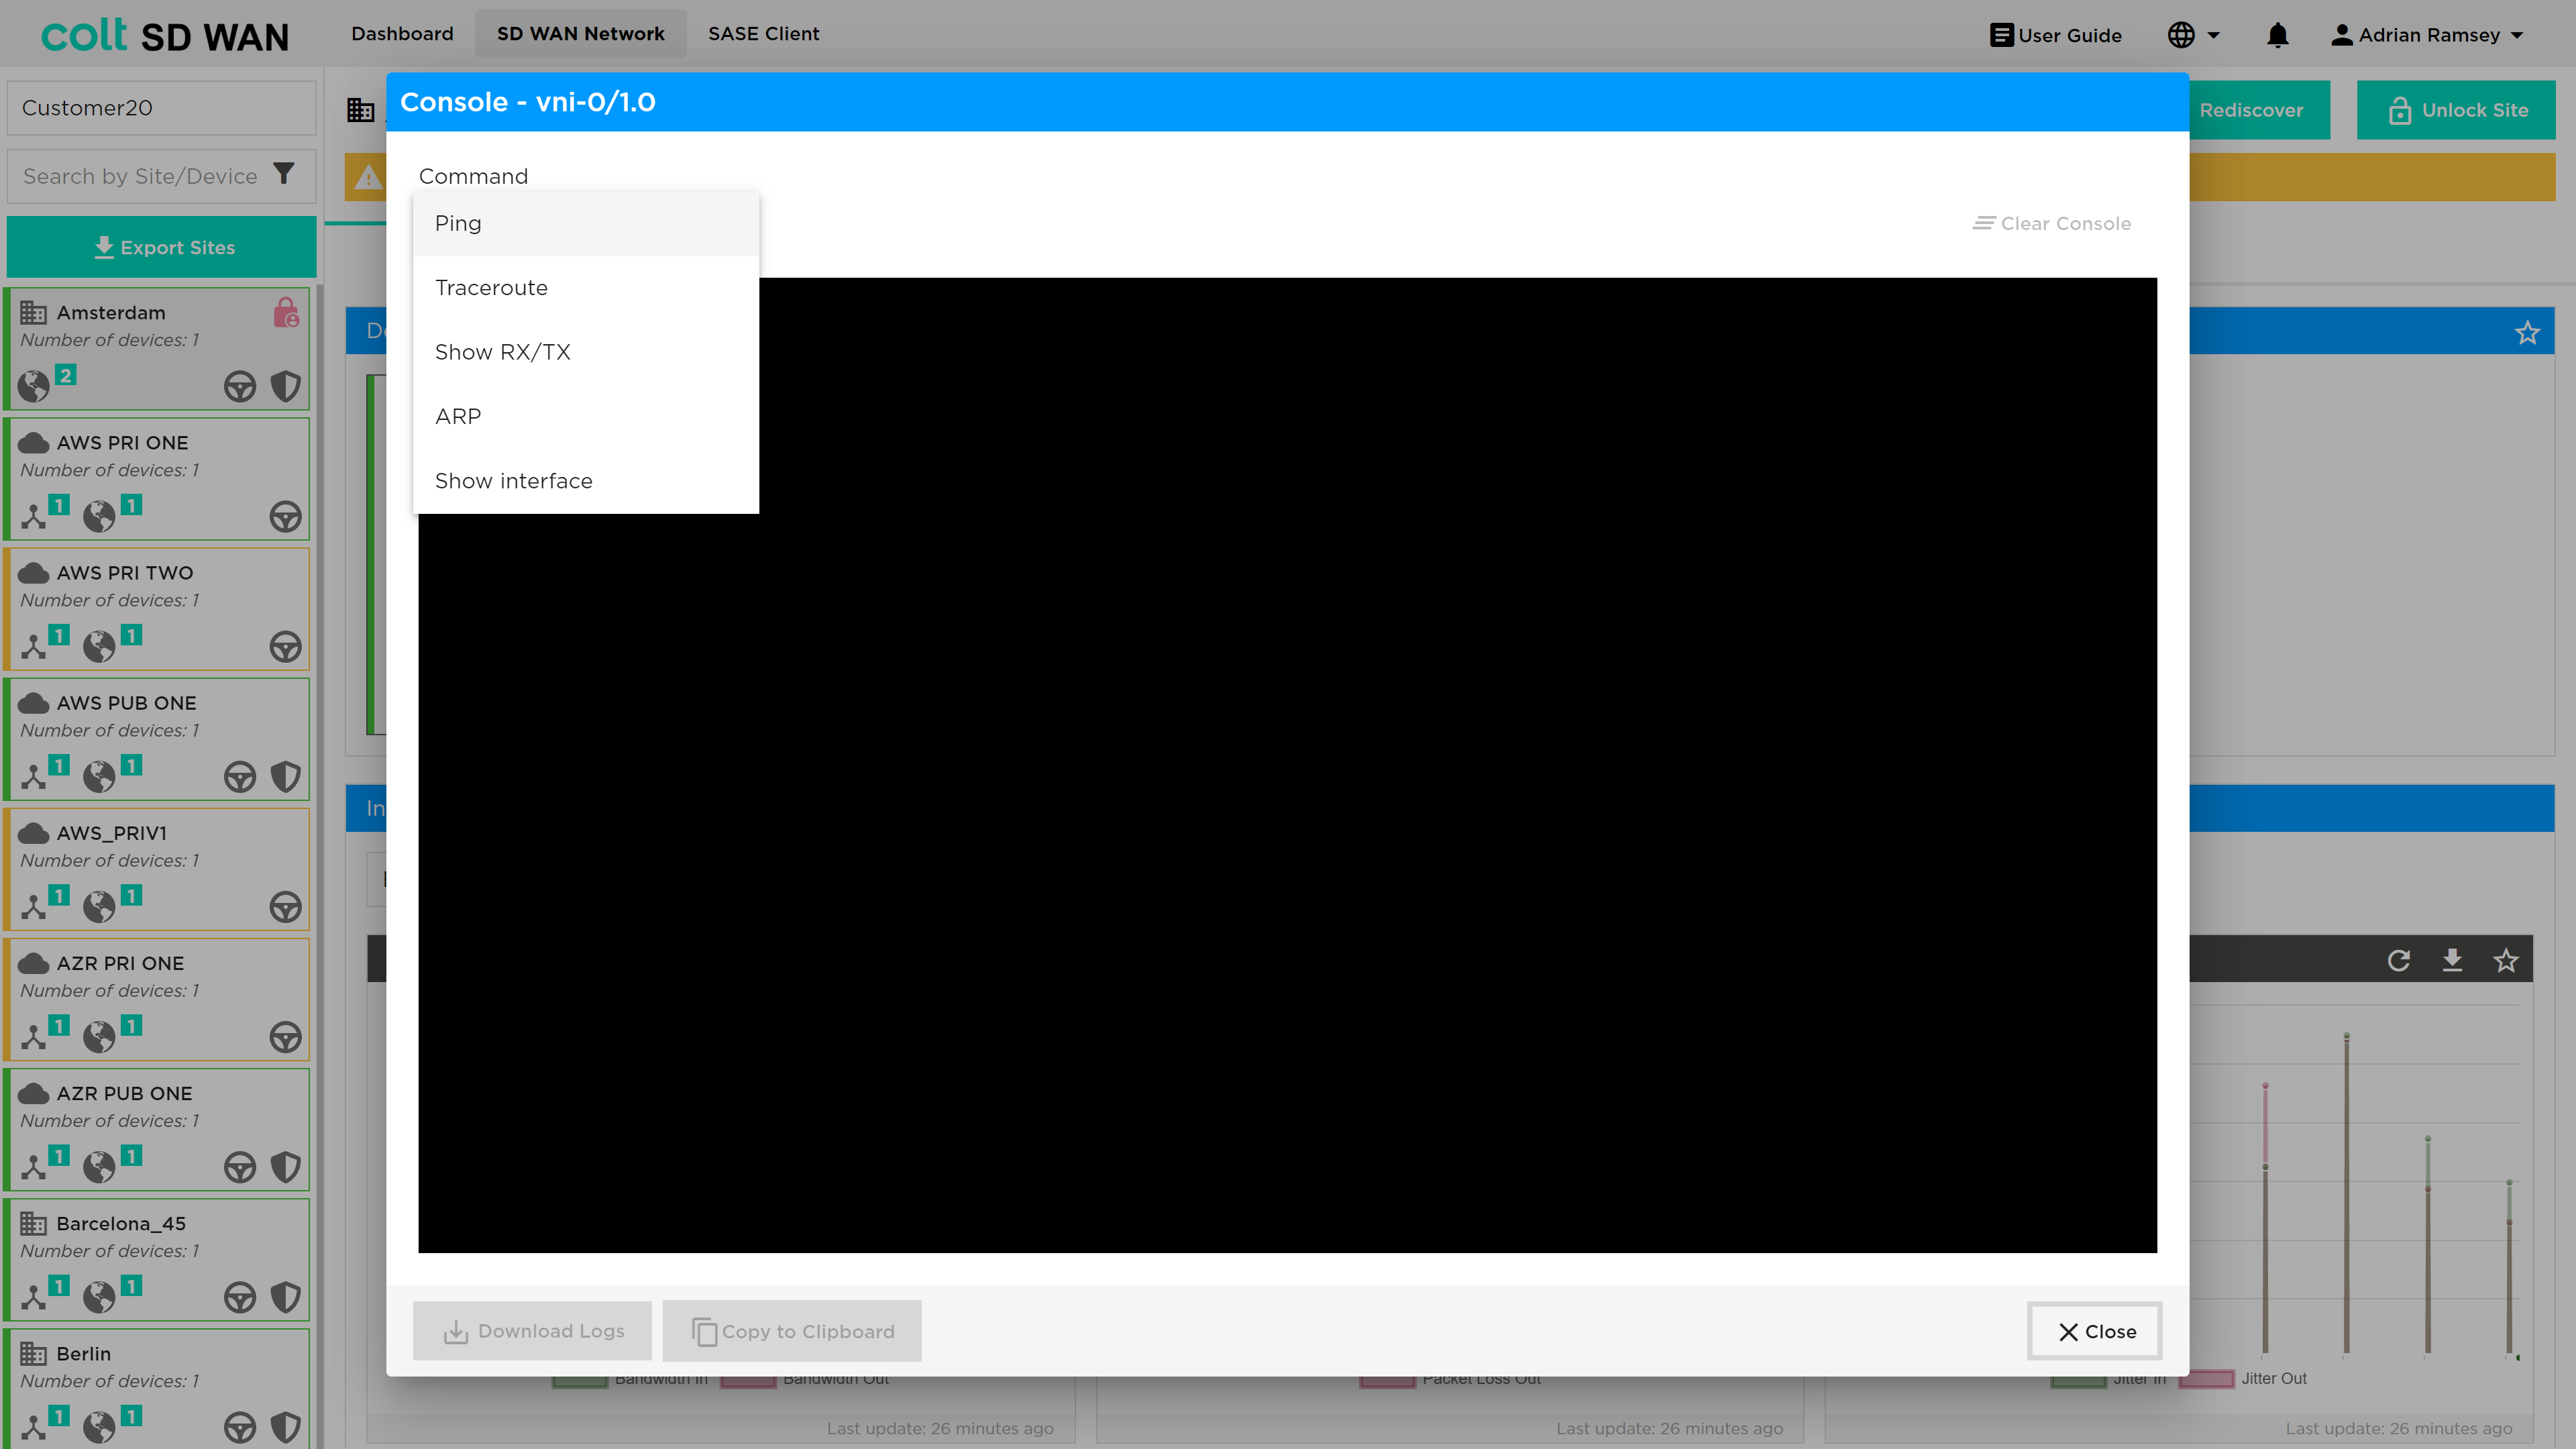
Task: Select AWS_PRIV1 site
Action: point(158,869)
